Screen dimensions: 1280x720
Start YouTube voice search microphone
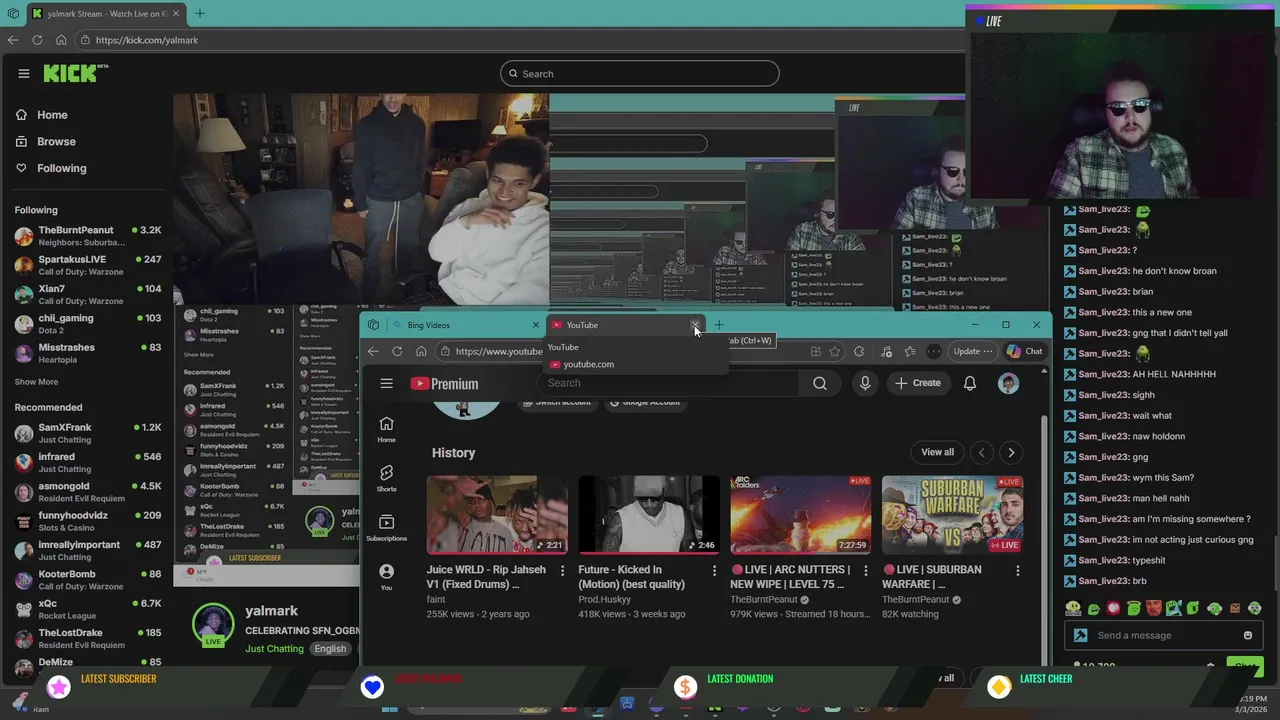(865, 383)
